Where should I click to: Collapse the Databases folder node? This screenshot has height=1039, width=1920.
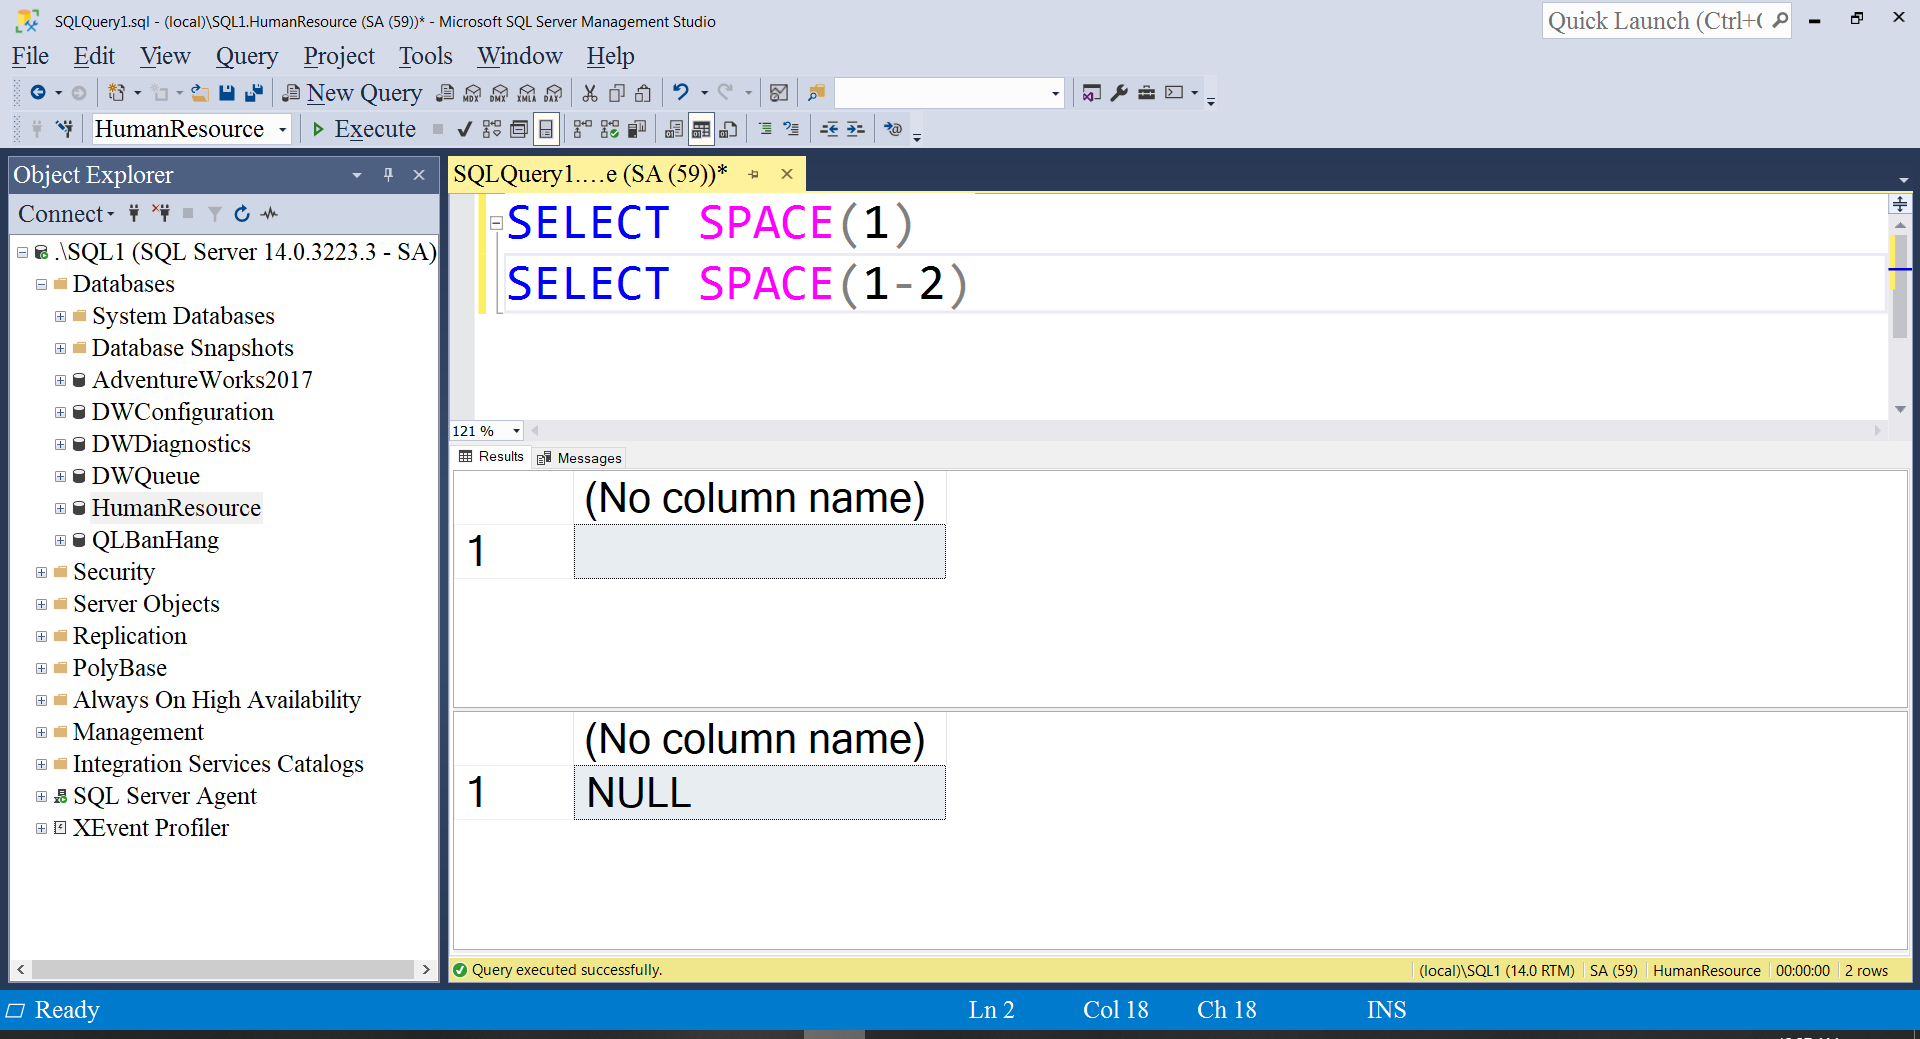point(41,285)
